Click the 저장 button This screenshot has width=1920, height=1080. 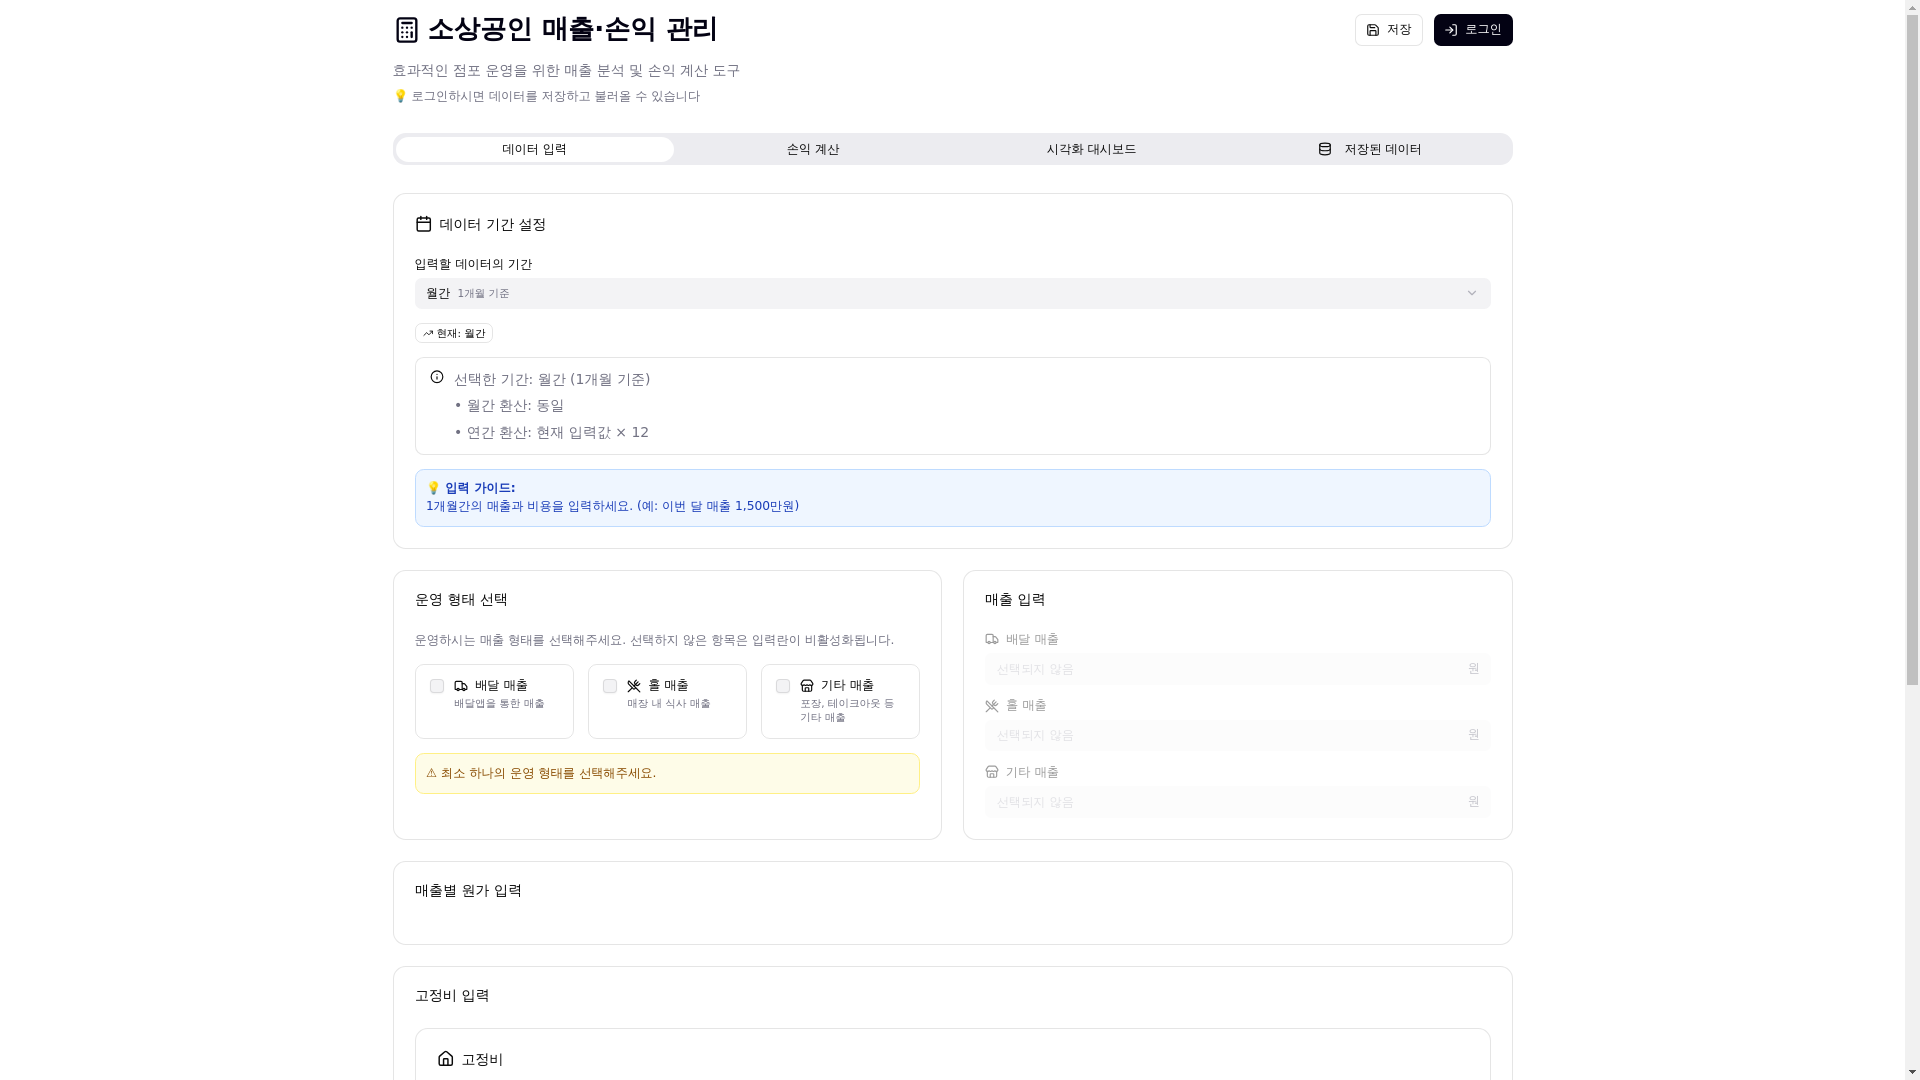coord(1389,30)
